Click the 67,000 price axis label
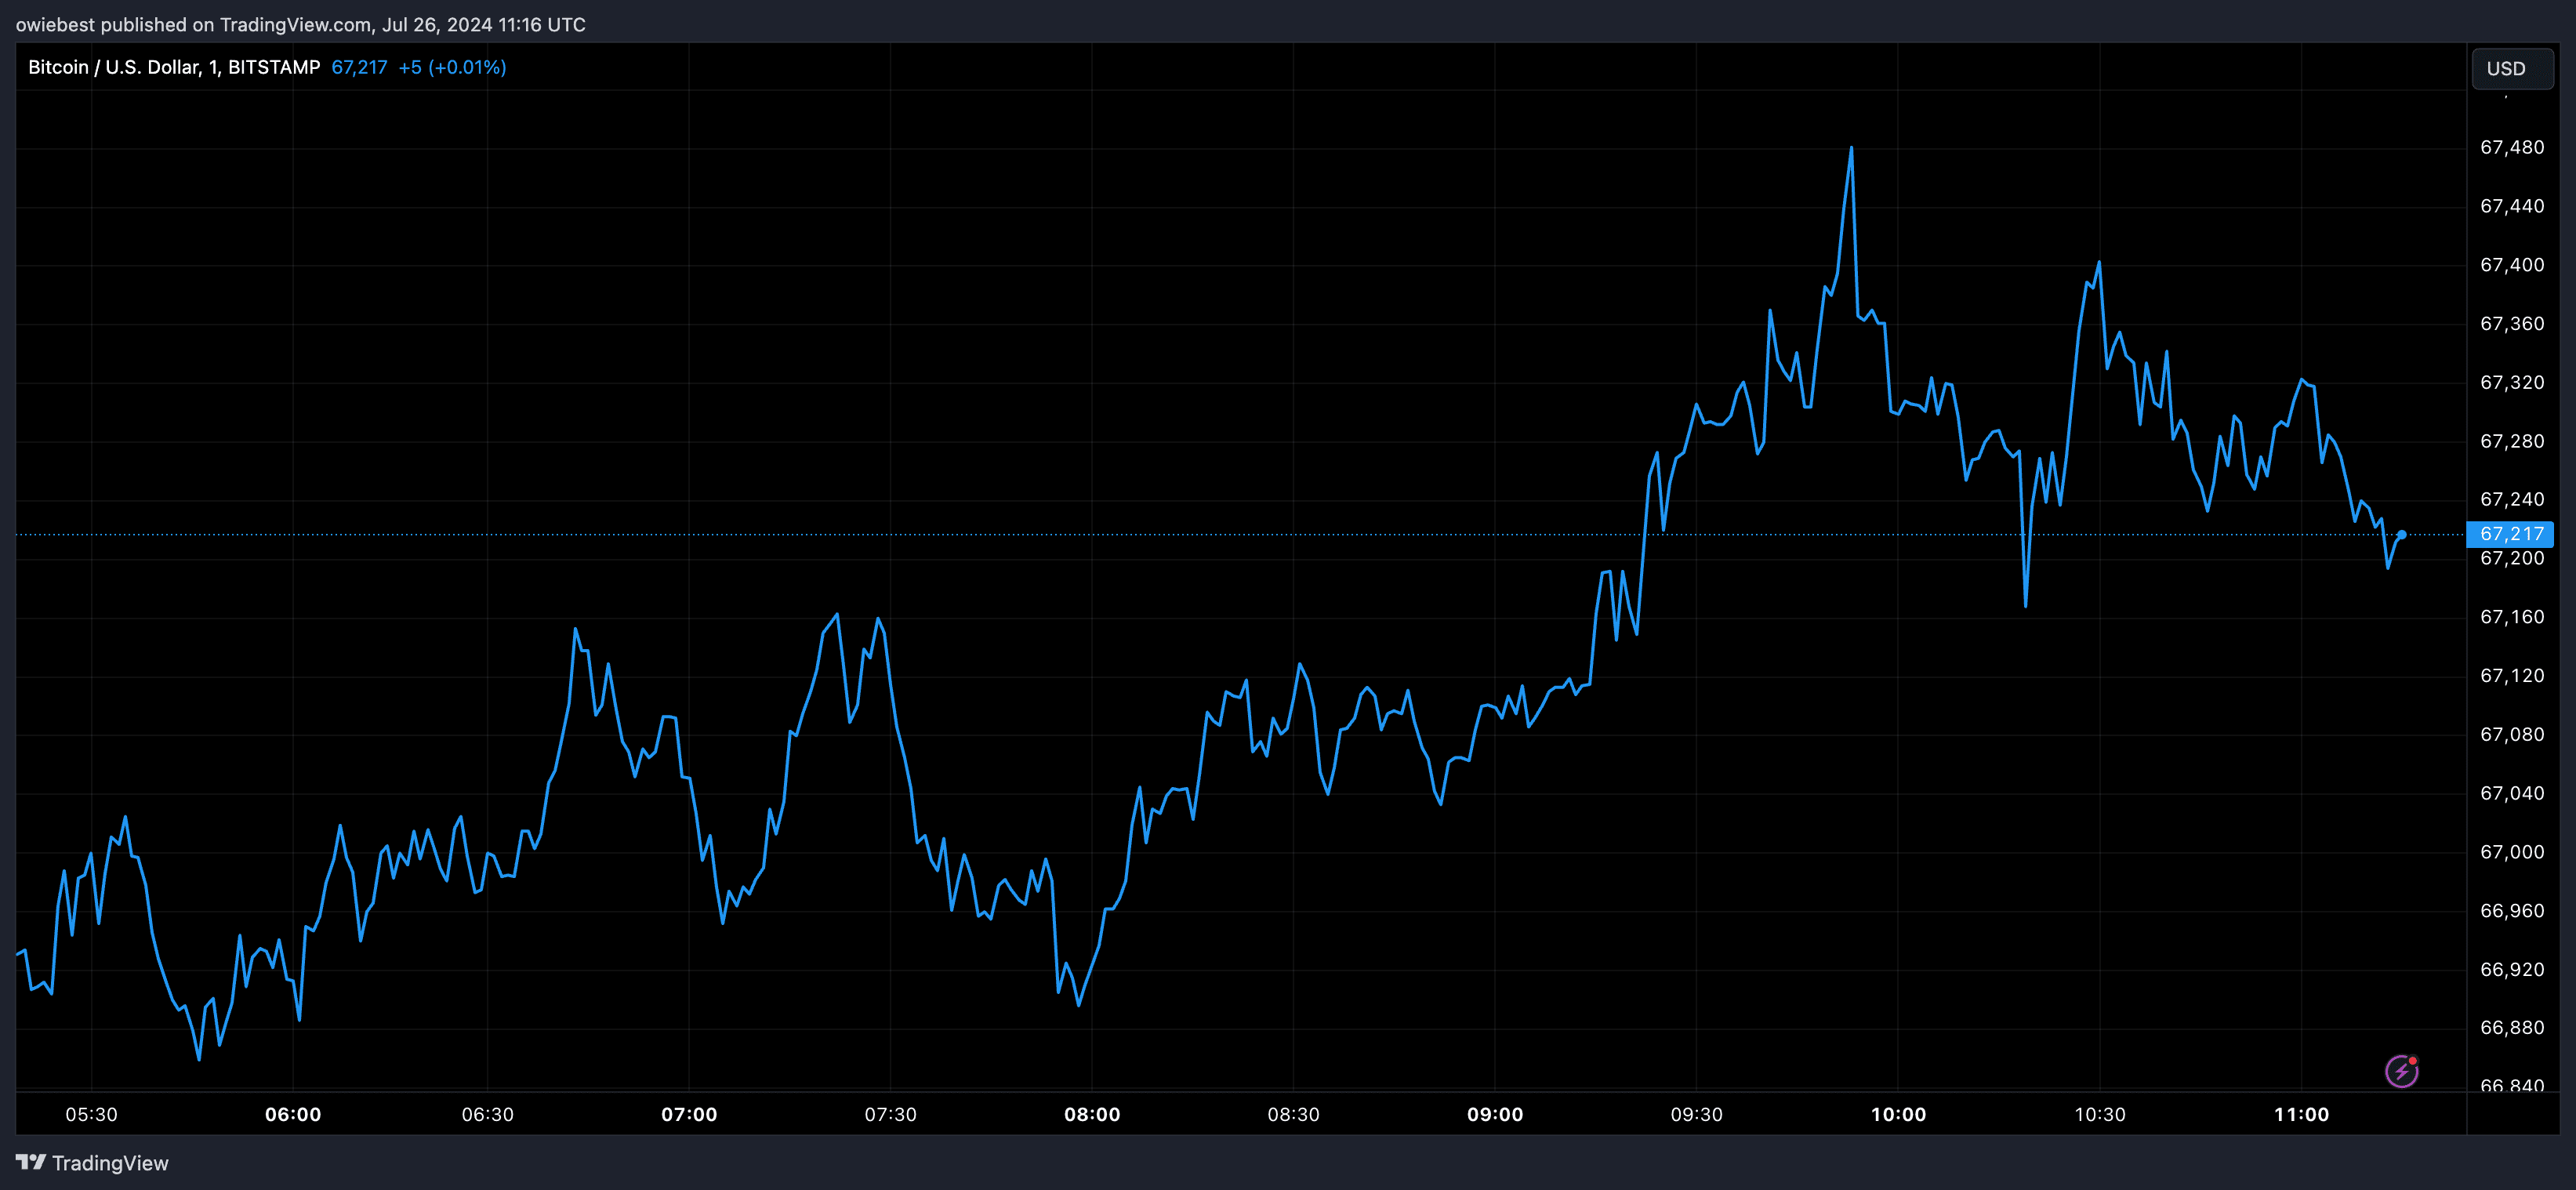2576x1190 pixels. [x=2511, y=852]
